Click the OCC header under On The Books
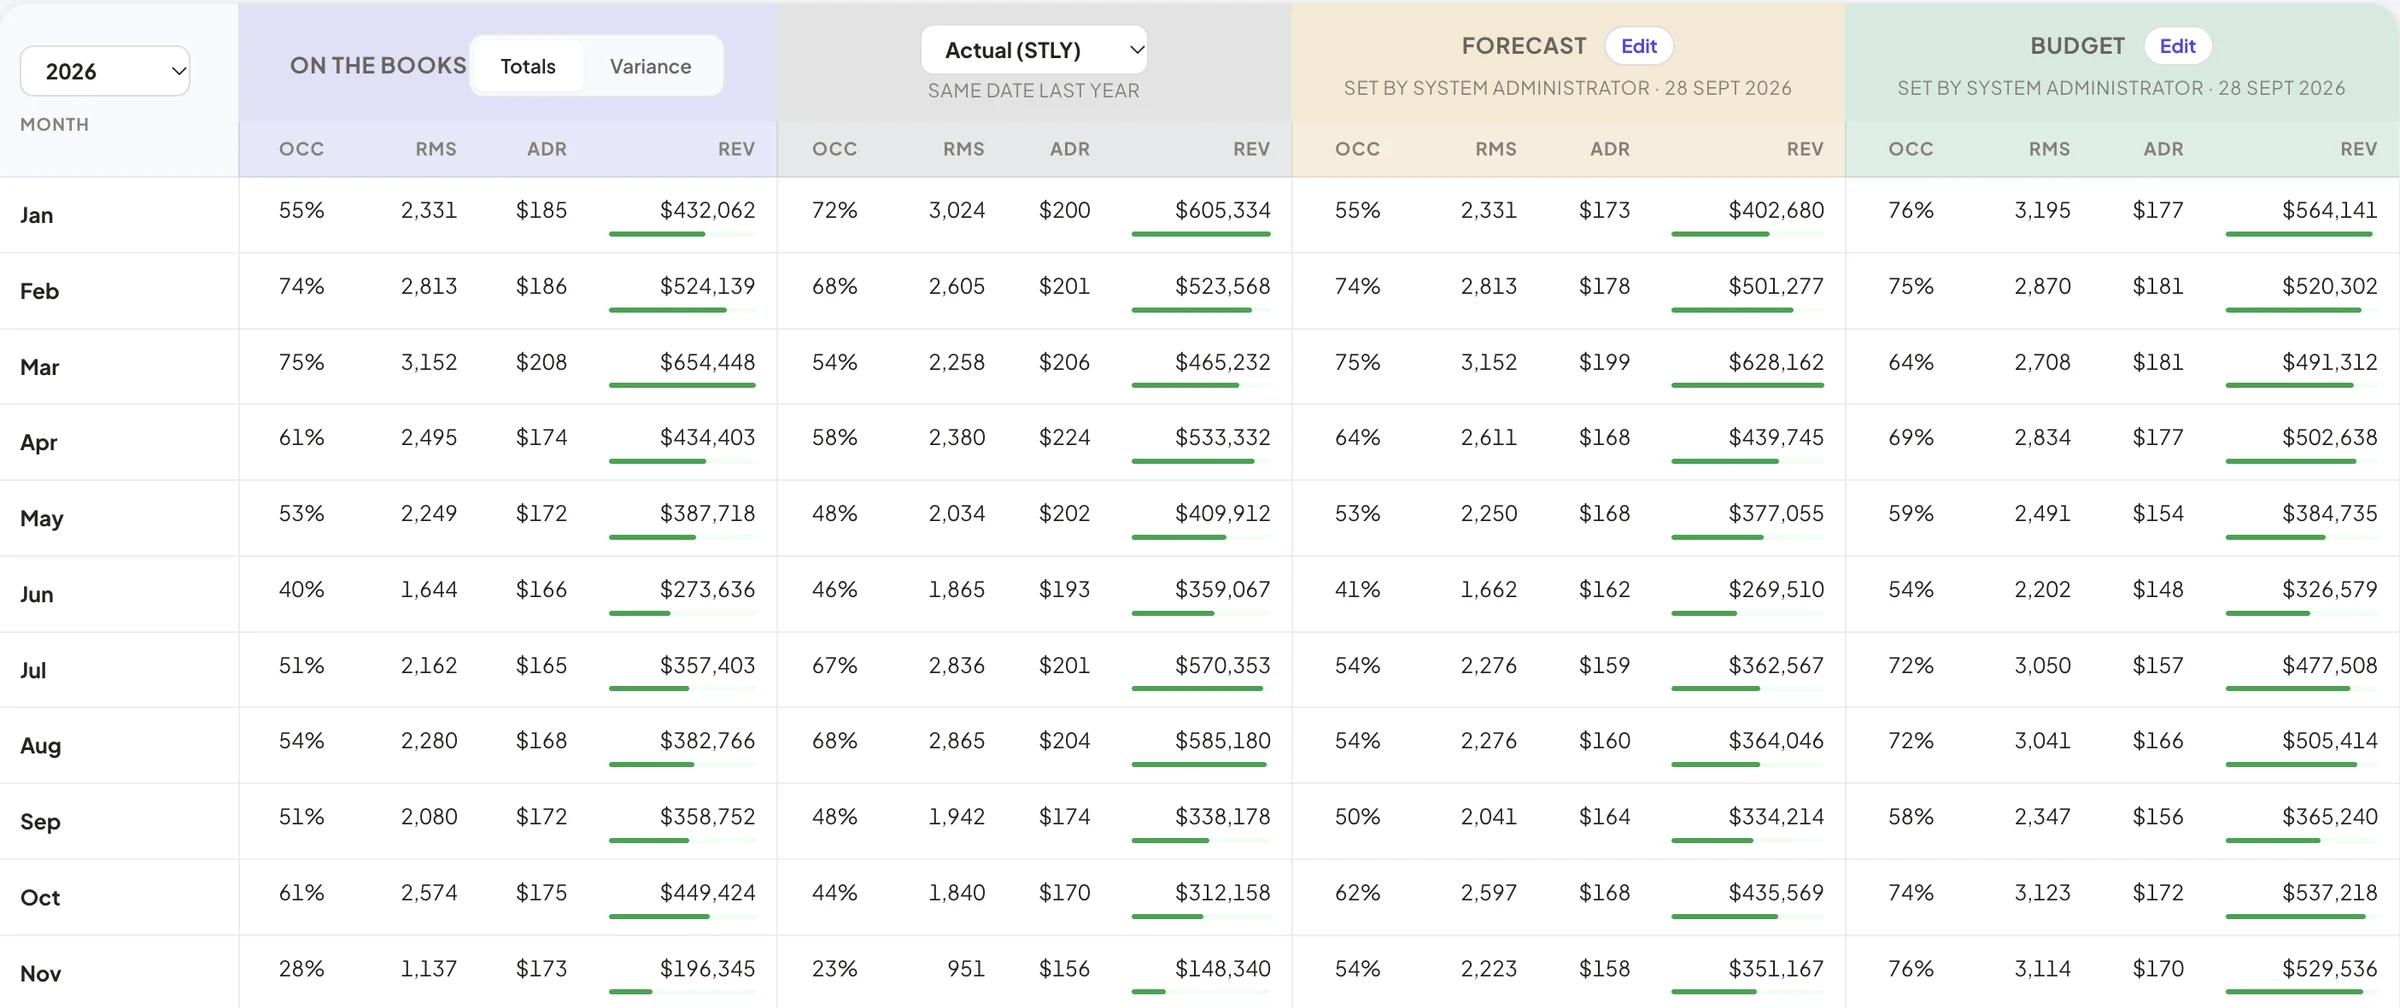Screen dimensions: 2400x1008 (x=301, y=149)
